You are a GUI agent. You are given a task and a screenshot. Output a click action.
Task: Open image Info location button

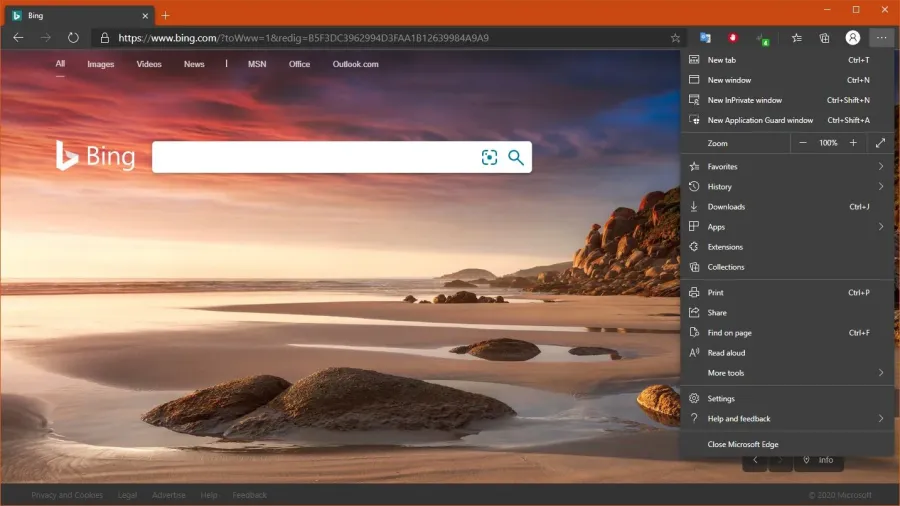818,461
